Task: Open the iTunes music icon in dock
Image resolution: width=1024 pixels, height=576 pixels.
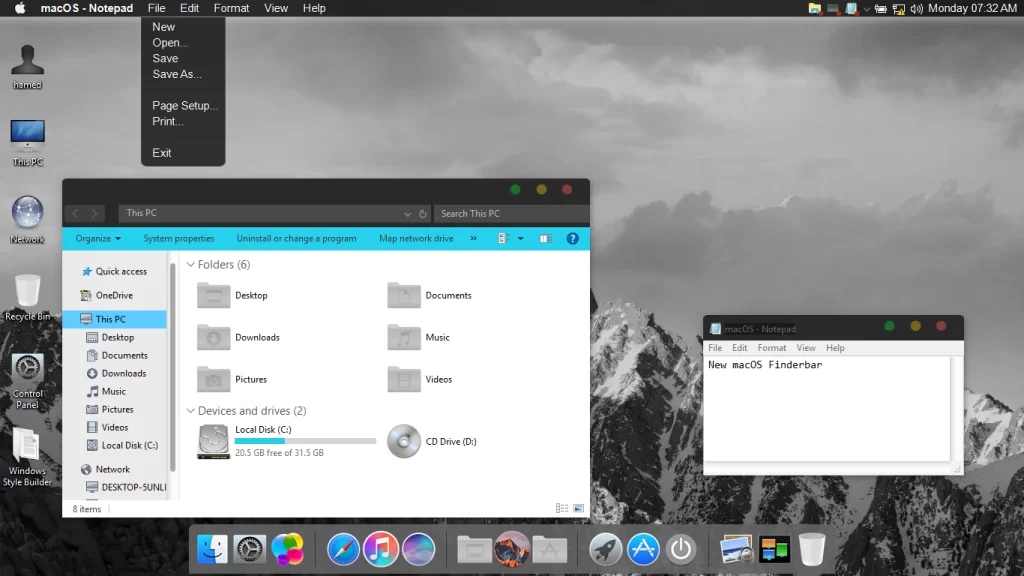Action: 381,549
